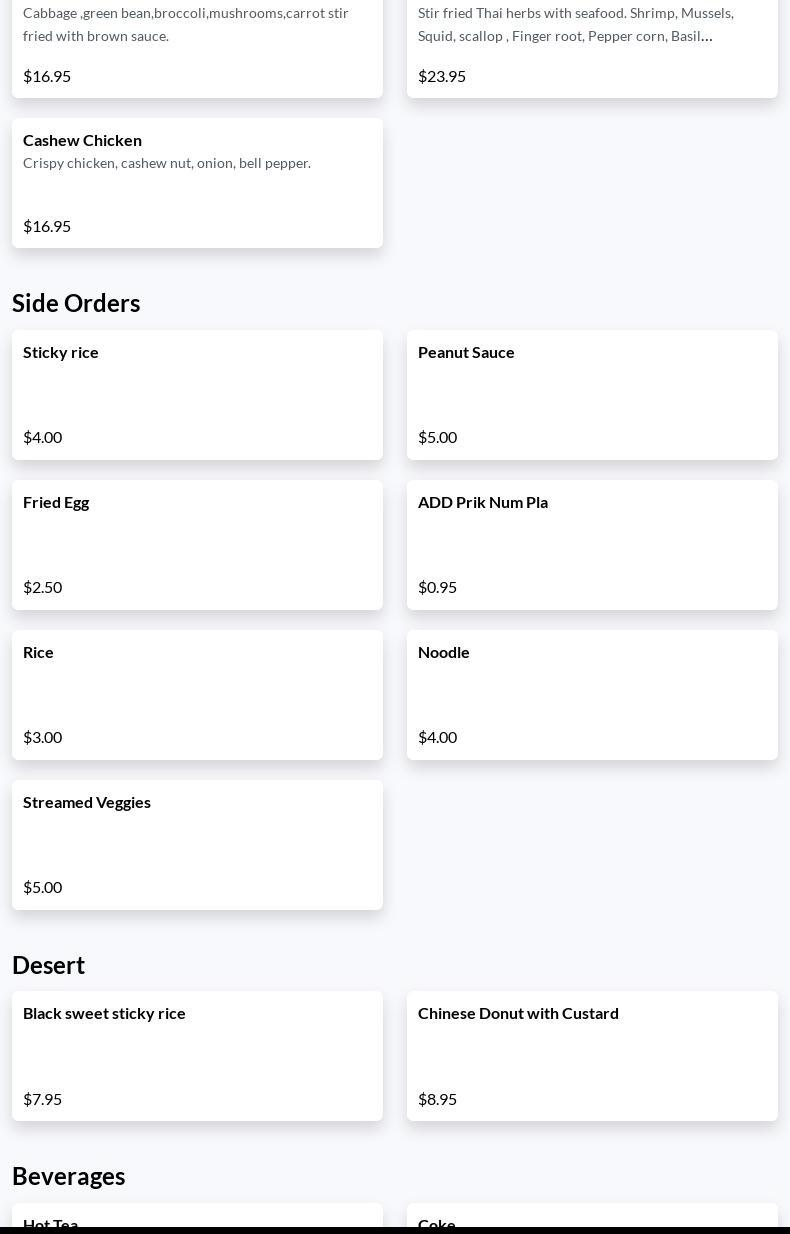The image size is (790, 1234).
Task: Click the $8.95 price on Chinese Donut
Action: coord(437,1099)
